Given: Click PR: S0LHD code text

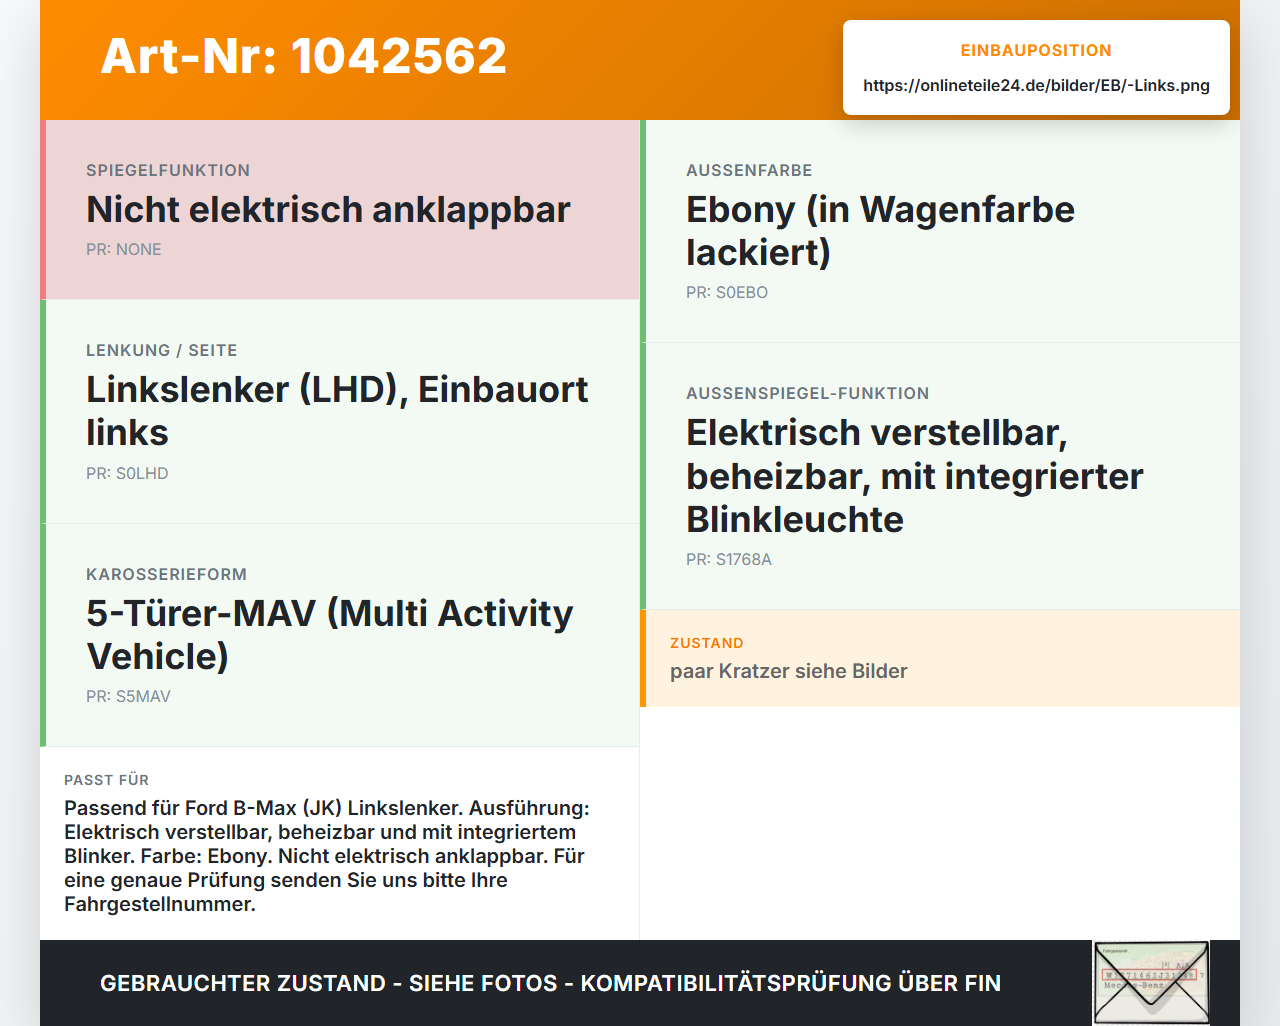Looking at the screenshot, I should 127,473.
